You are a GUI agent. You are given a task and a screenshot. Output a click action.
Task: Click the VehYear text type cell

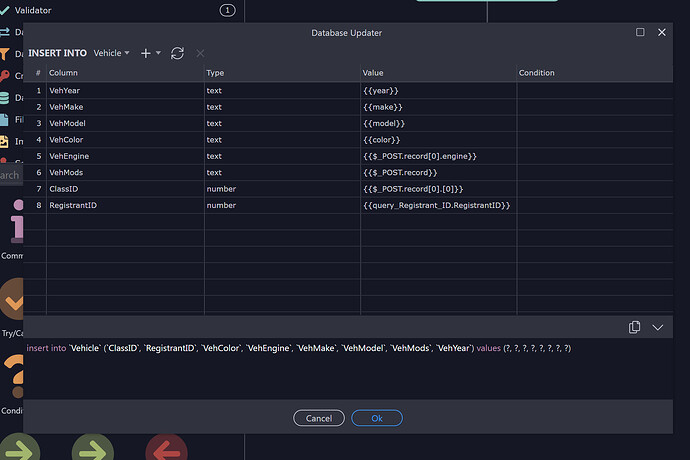point(282,91)
